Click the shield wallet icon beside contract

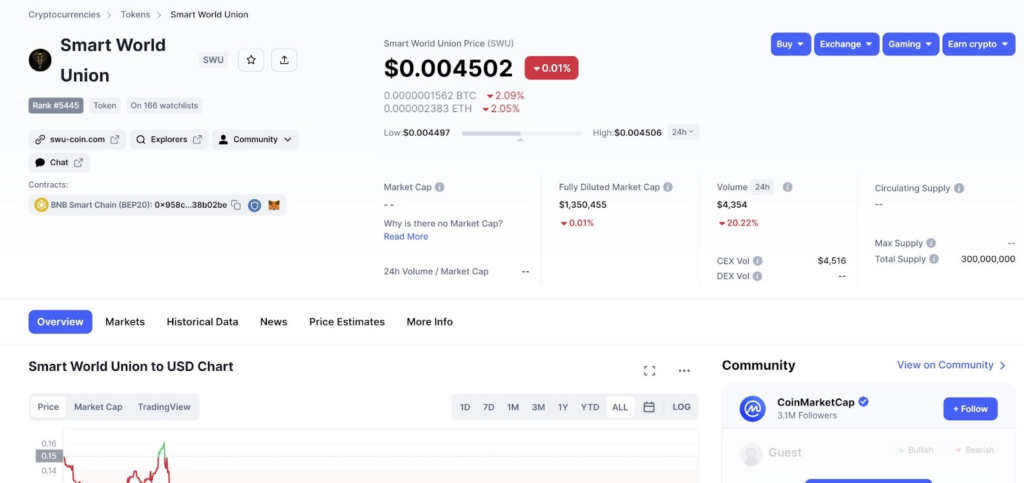[255, 206]
